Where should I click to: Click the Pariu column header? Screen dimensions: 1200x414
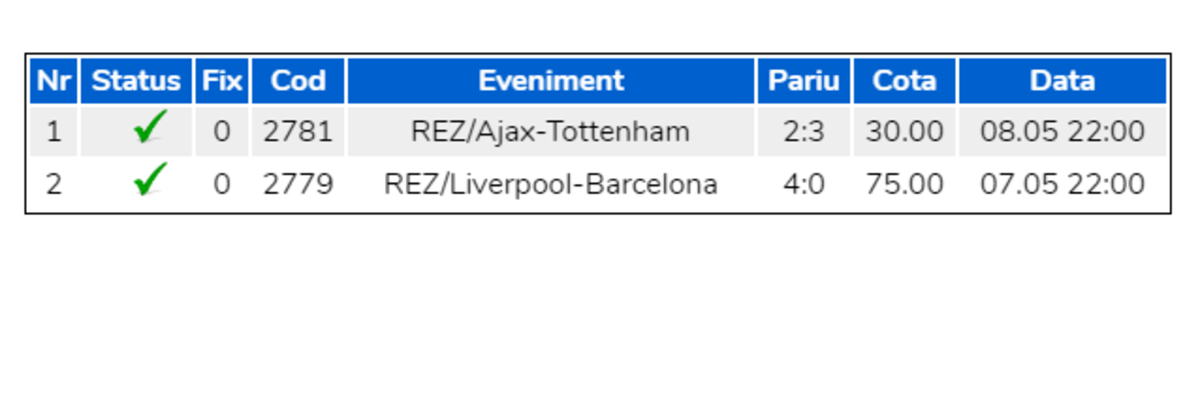click(804, 81)
